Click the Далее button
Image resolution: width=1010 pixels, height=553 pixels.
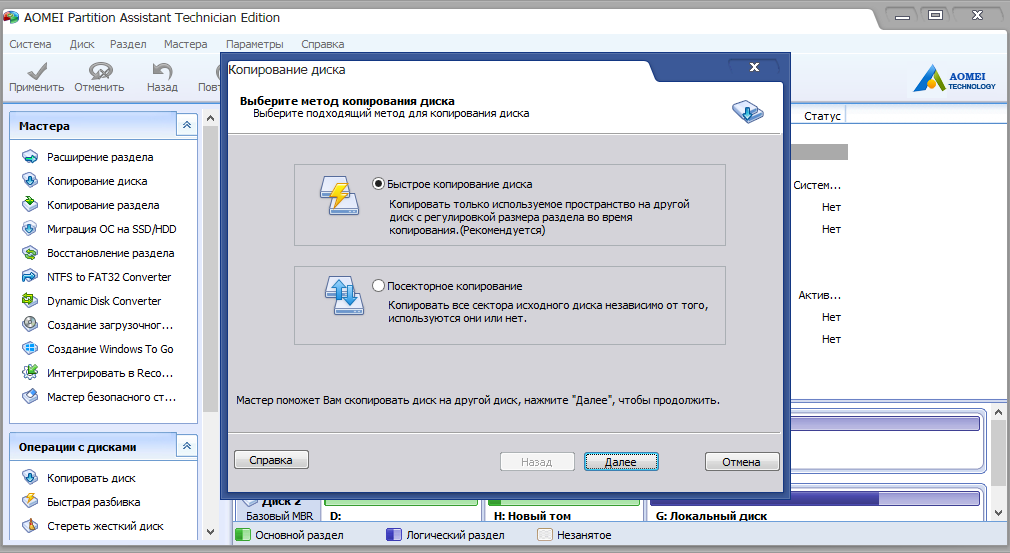point(621,462)
